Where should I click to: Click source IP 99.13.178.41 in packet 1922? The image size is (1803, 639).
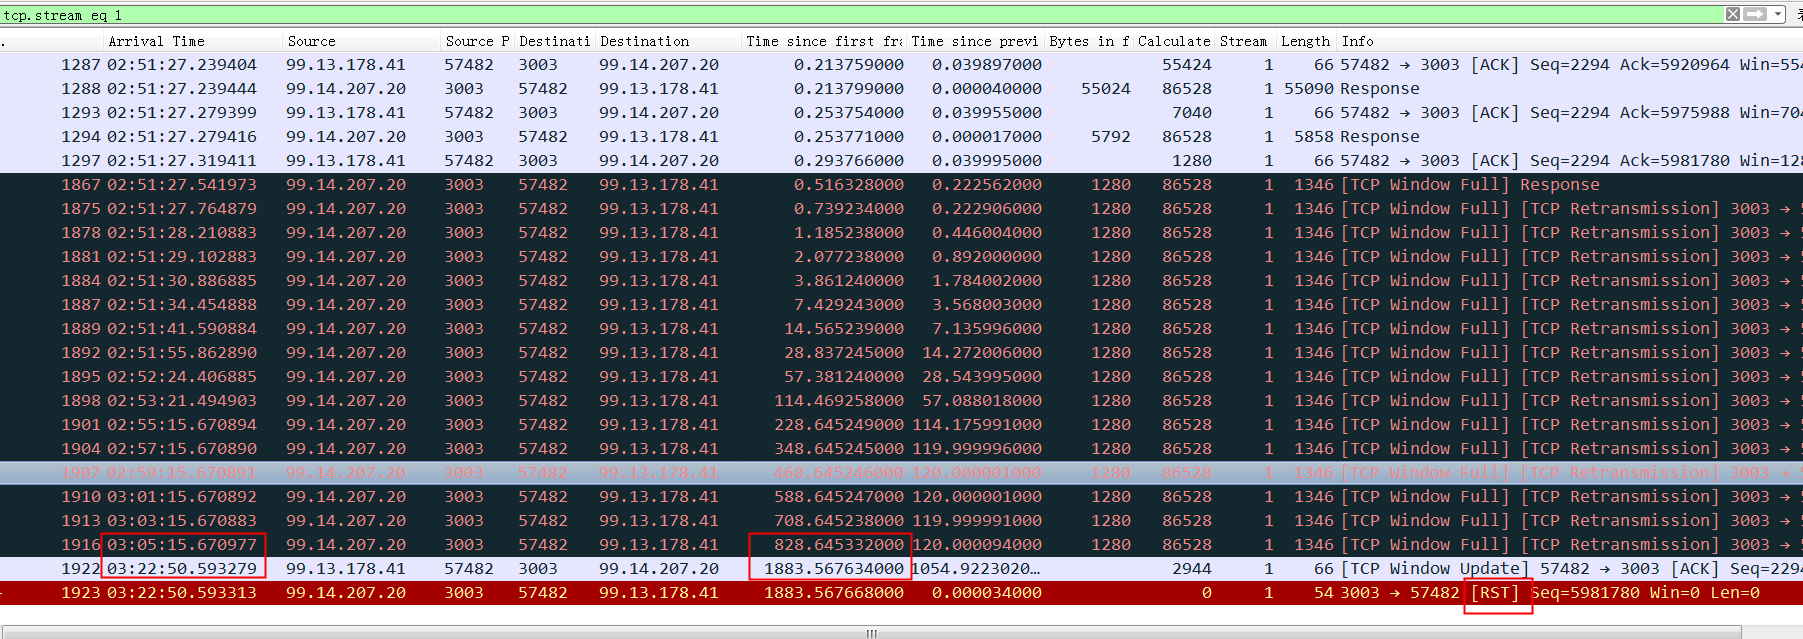tap(346, 569)
